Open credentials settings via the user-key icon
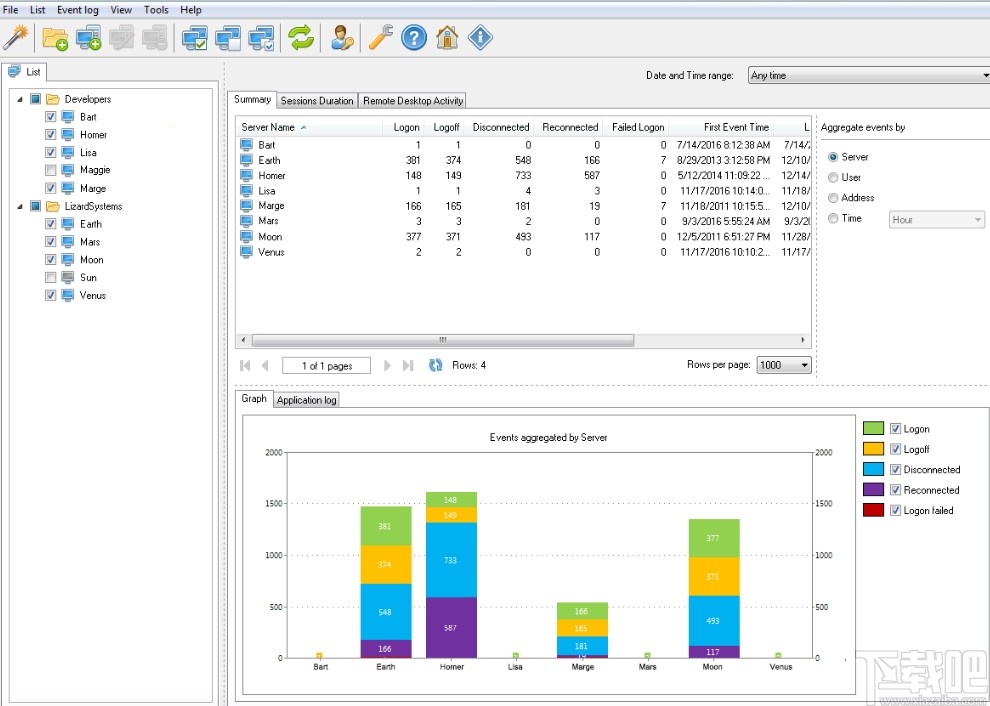The image size is (990, 706). (x=342, y=37)
